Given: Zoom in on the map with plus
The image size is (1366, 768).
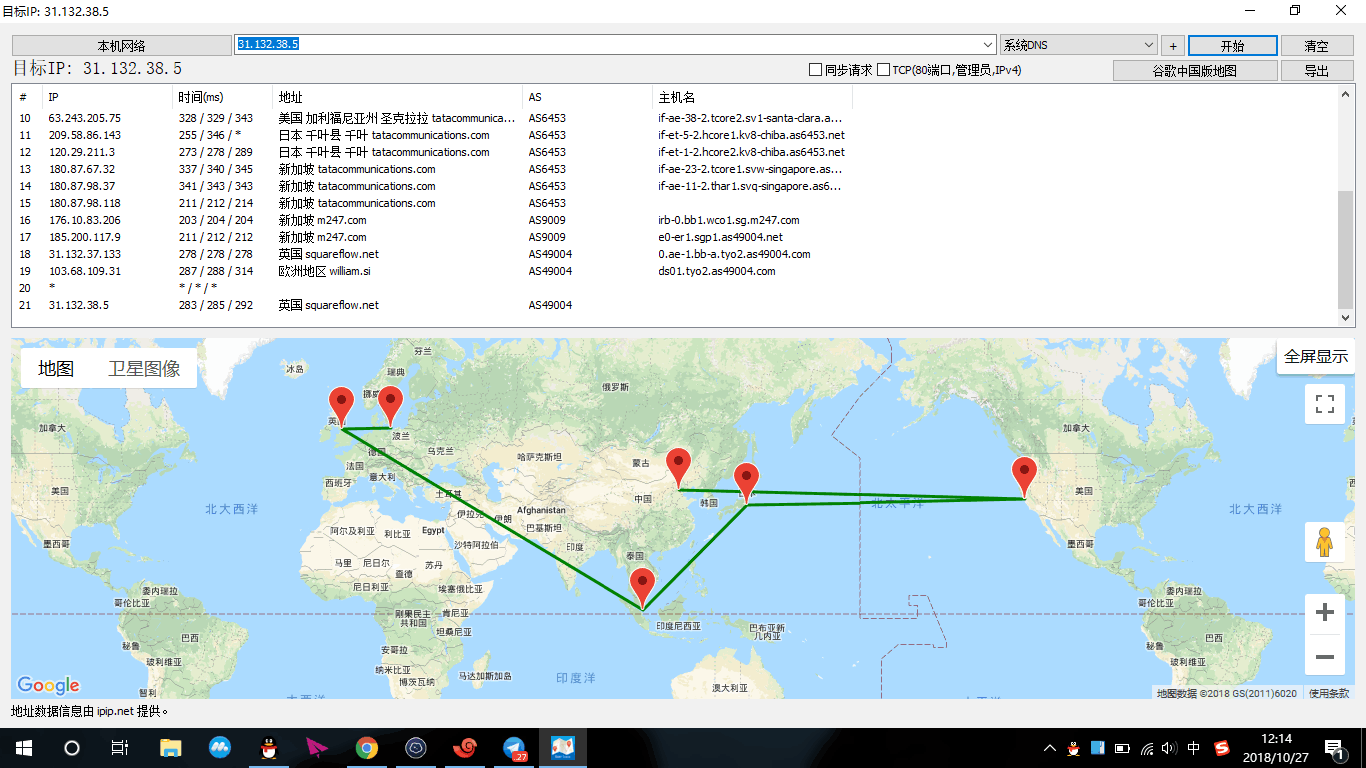Looking at the screenshot, I should [1325, 612].
